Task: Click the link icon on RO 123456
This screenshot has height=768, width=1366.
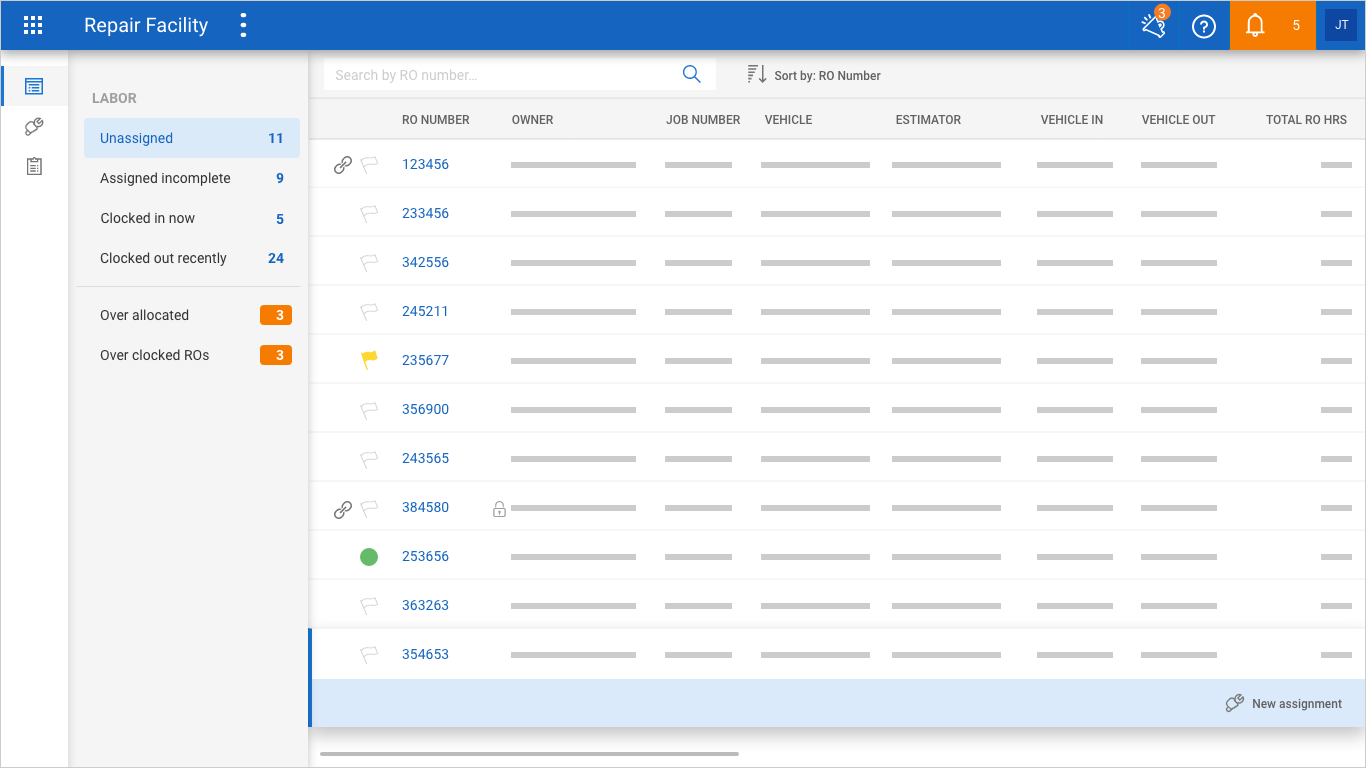Action: click(342, 165)
